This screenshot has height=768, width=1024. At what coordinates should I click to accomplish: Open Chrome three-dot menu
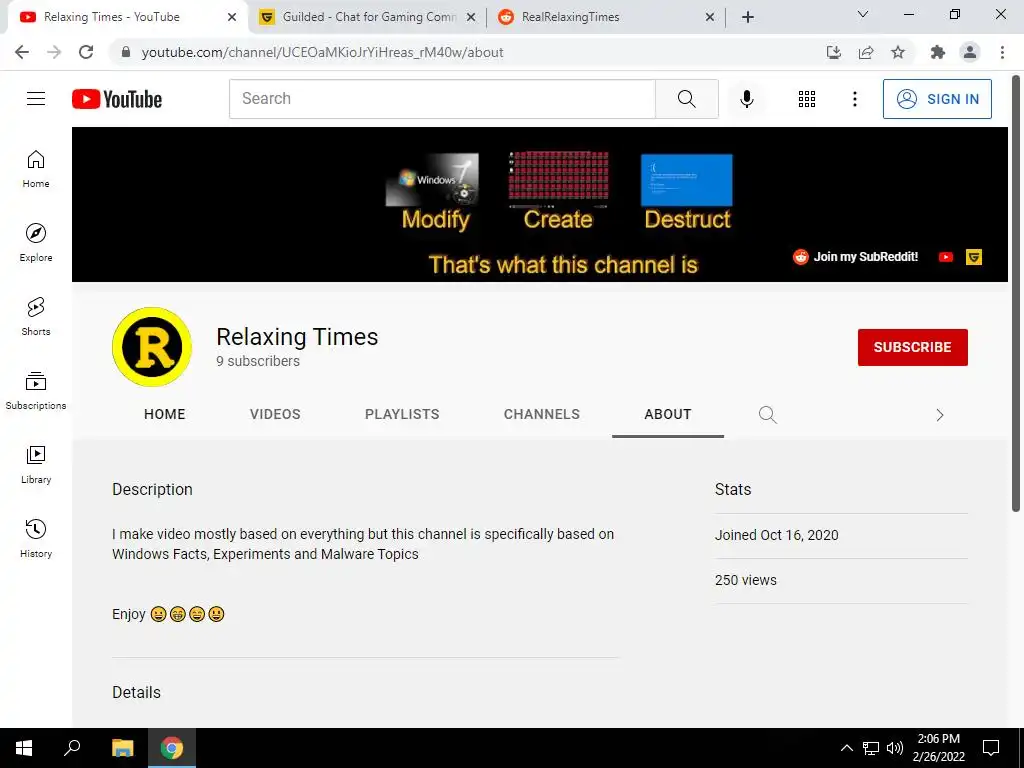[1002, 52]
